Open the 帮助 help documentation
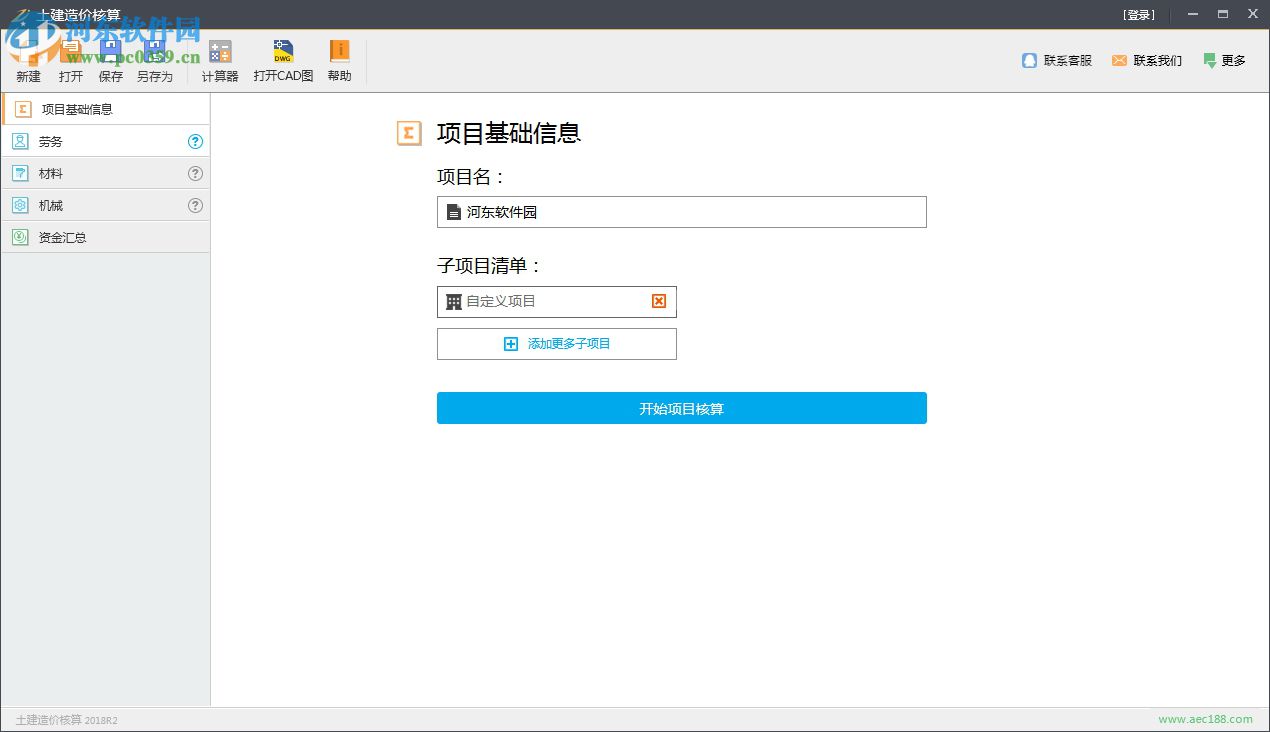1270x732 pixels. (339, 60)
